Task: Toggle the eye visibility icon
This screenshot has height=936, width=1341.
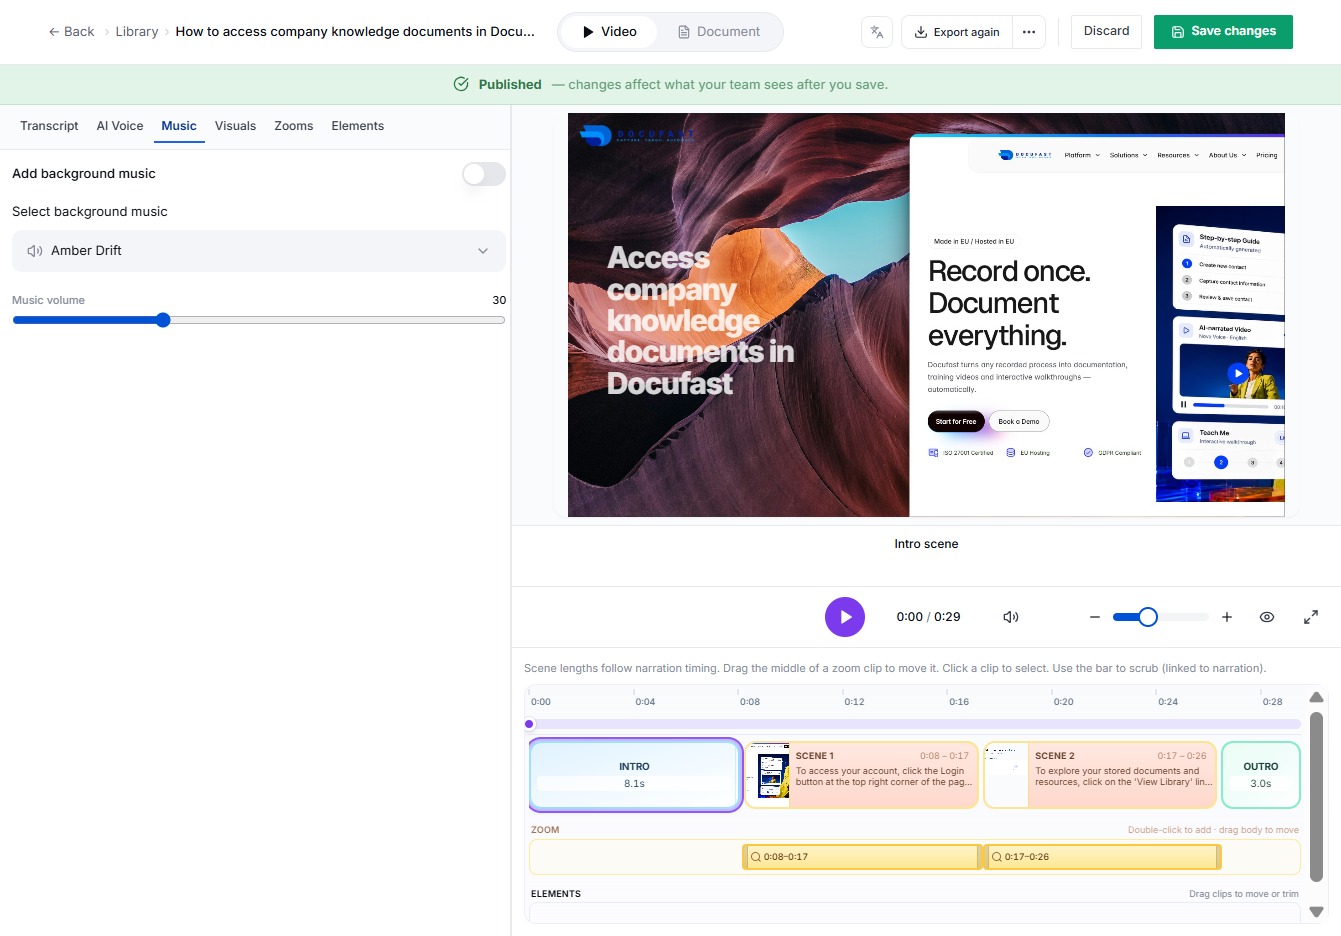Action: pos(1267,617)
